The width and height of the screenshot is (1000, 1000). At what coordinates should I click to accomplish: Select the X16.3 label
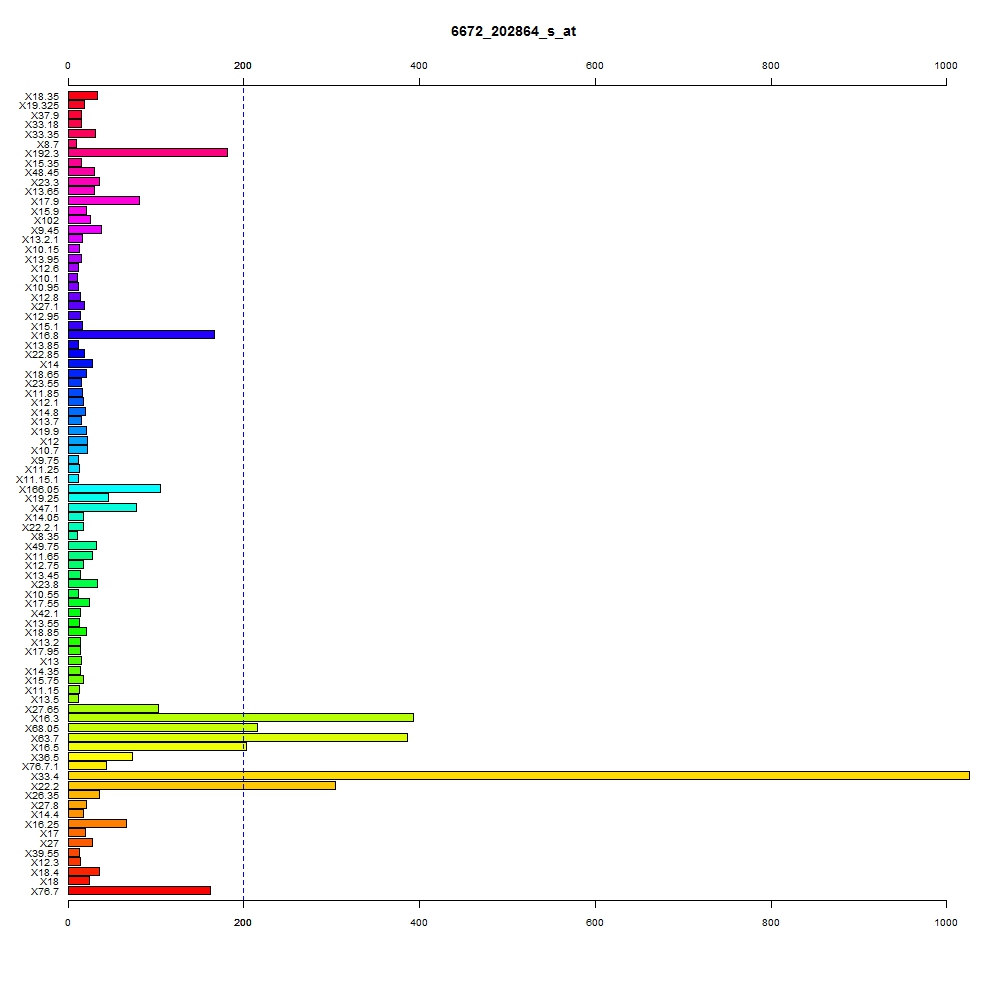(45, 719)
